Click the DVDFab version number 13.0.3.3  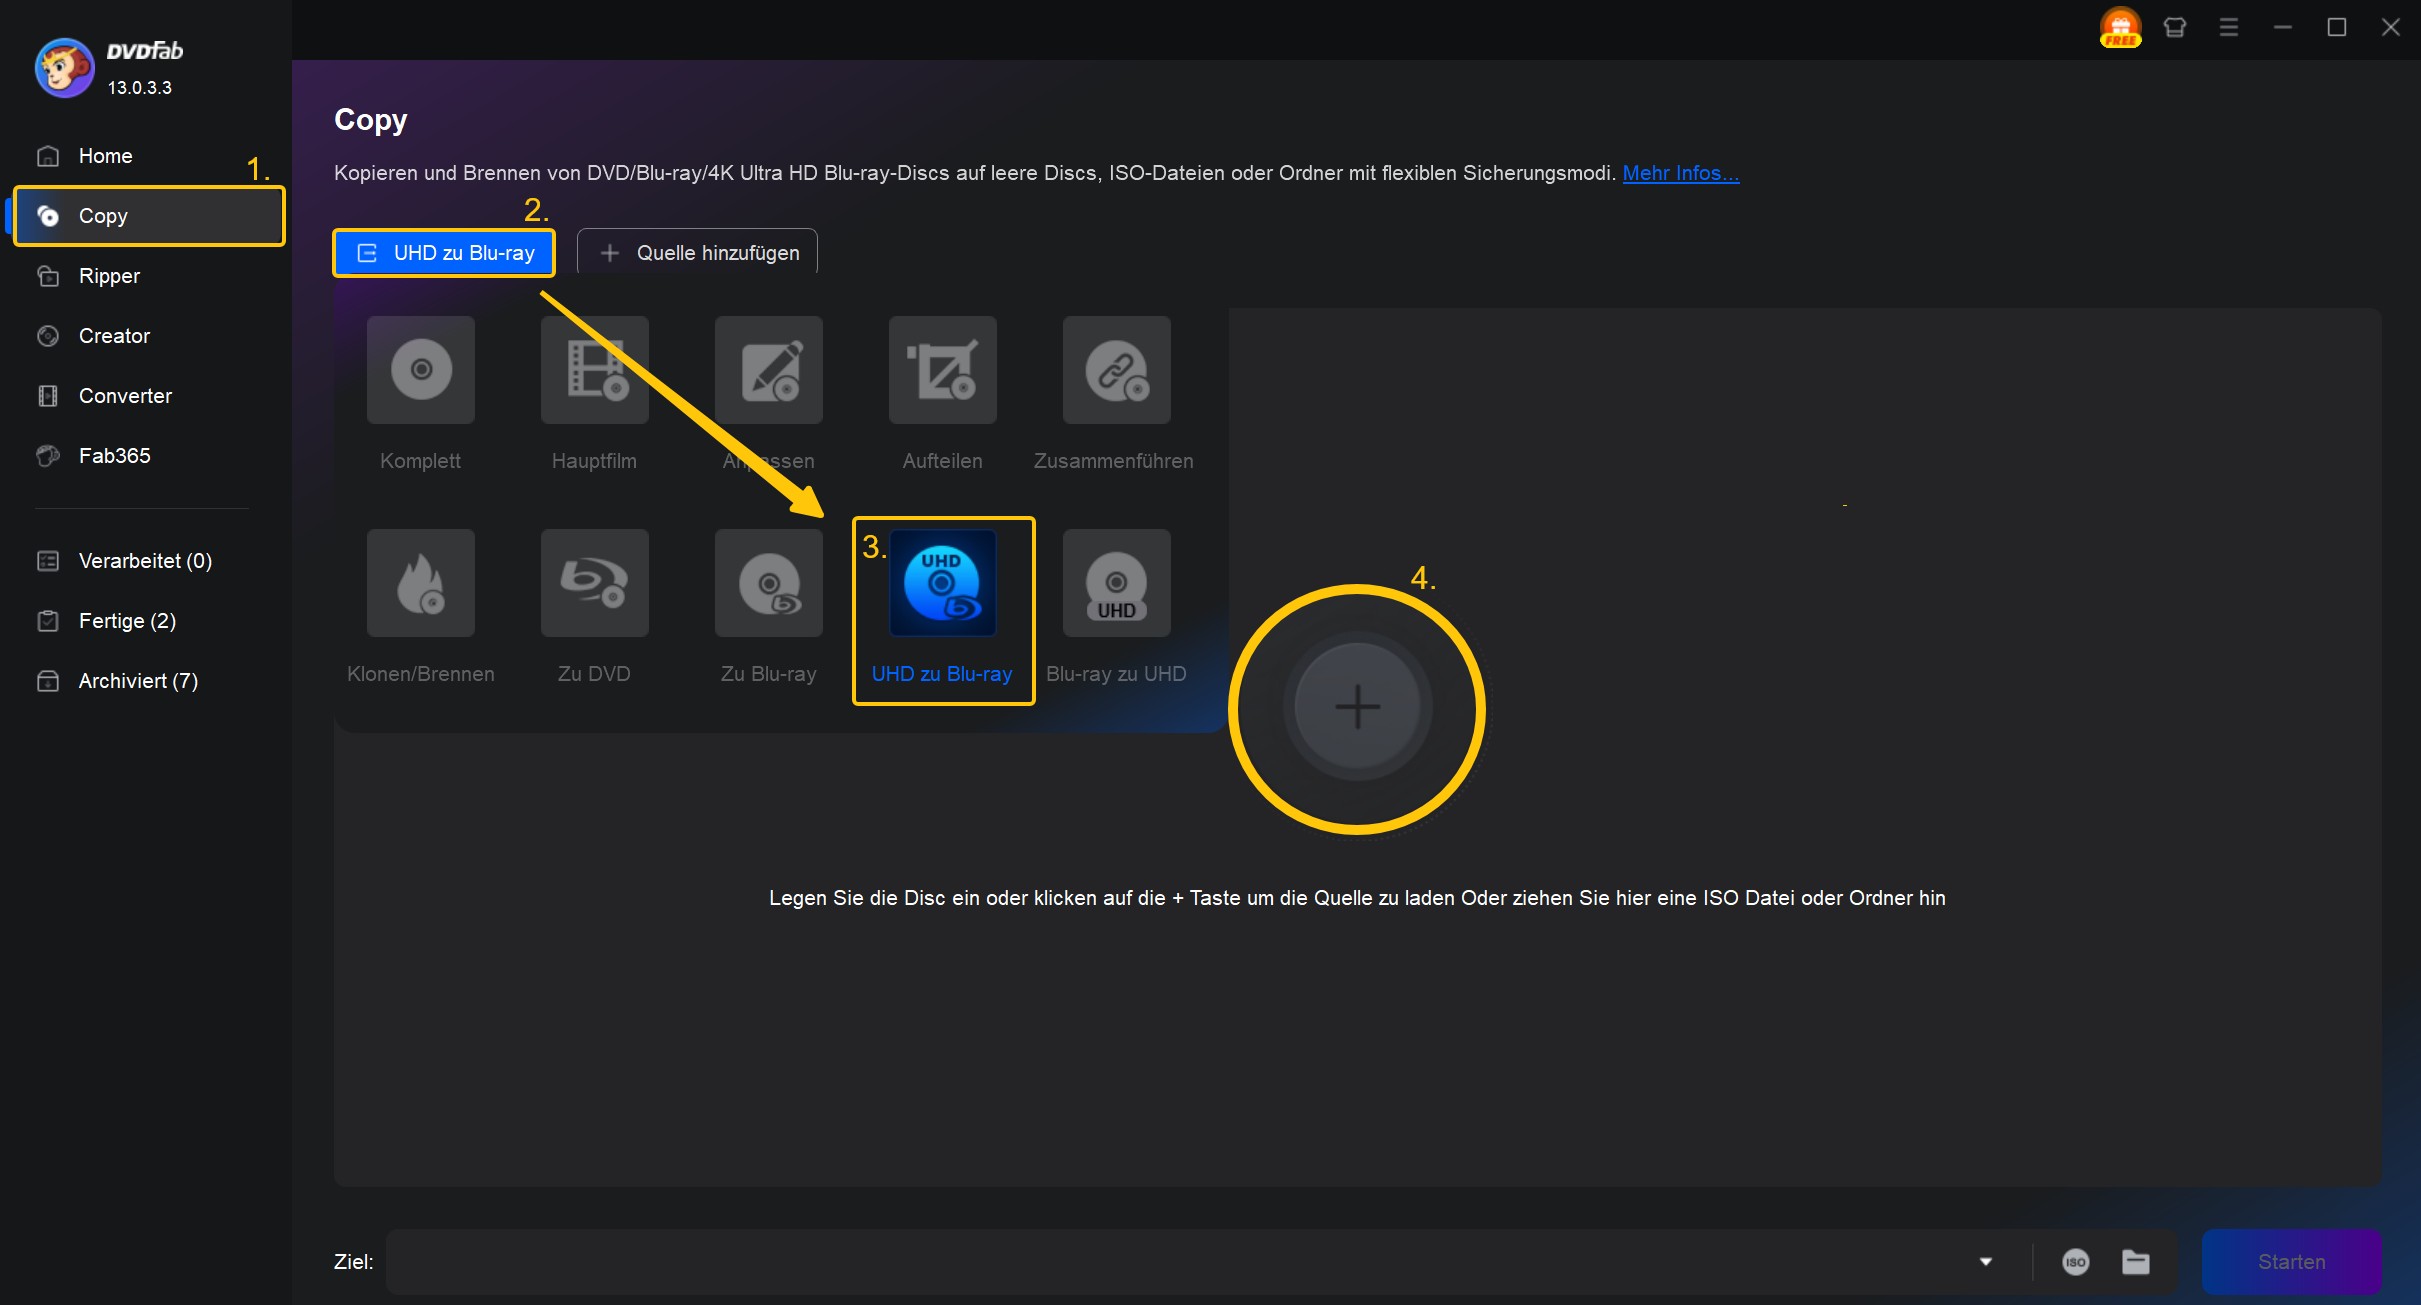140,88
